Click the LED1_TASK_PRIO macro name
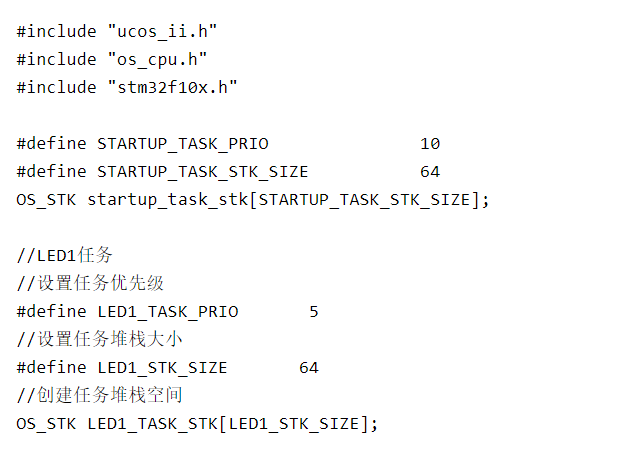Screen dimensions: 628x461 (x=168, y=312)
